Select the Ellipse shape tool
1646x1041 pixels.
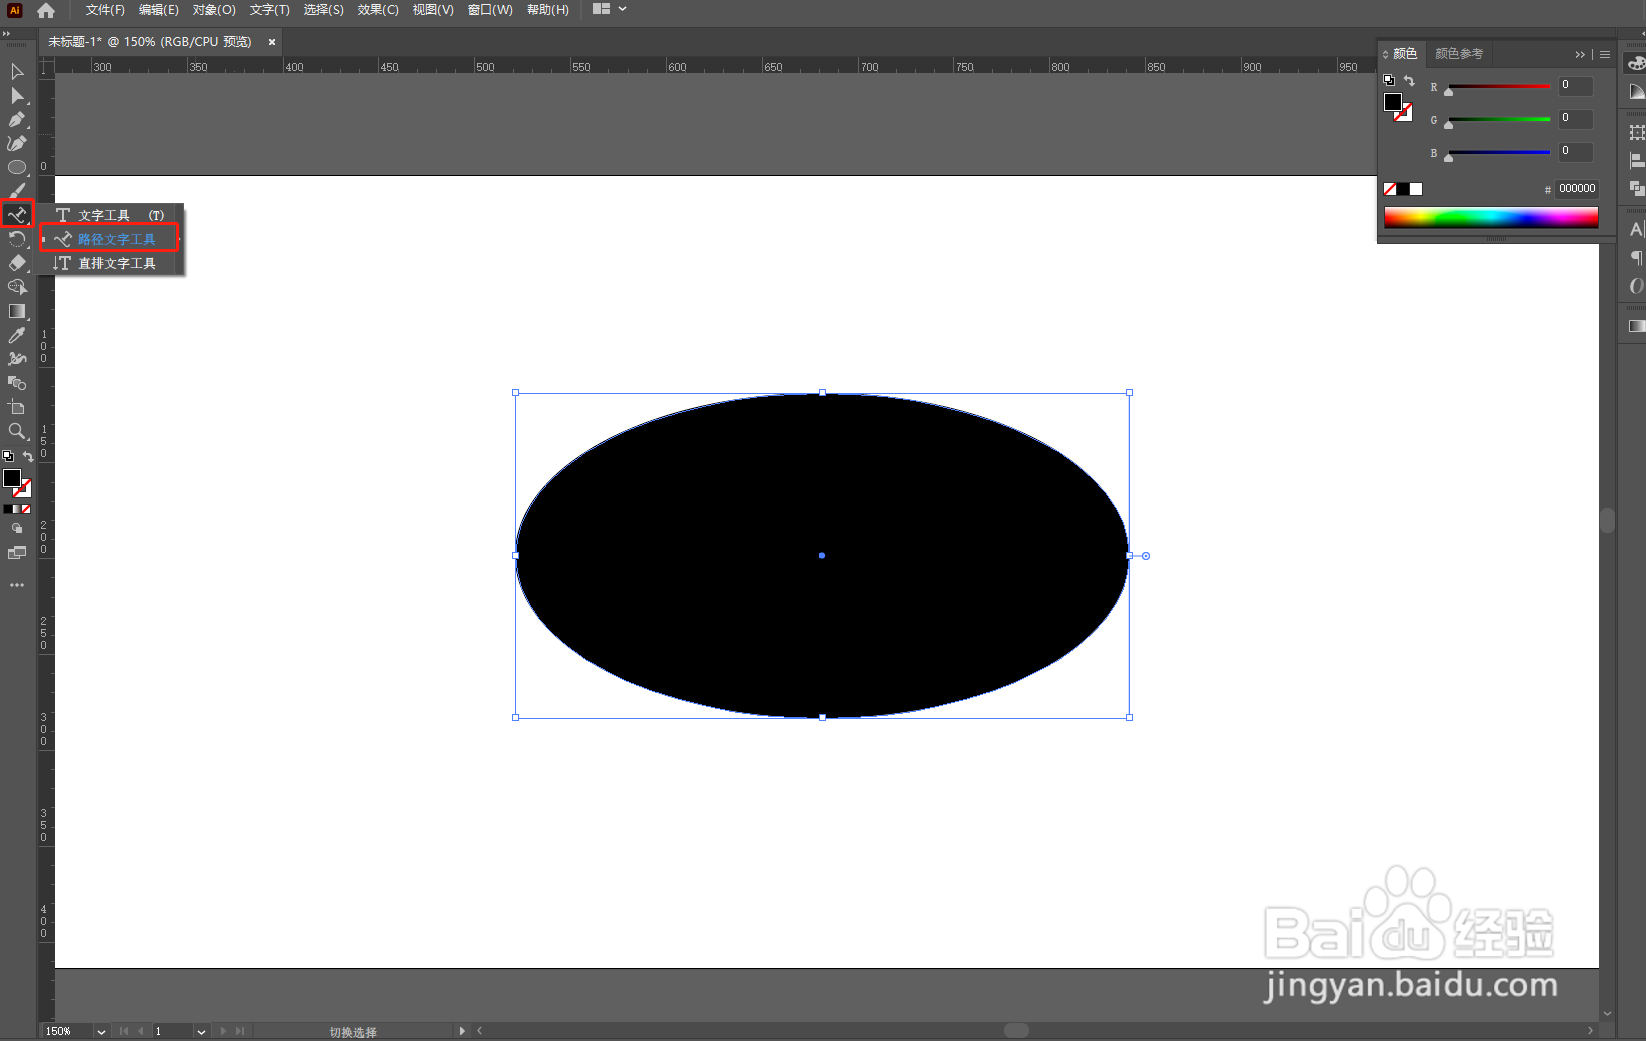coord(17,167)
